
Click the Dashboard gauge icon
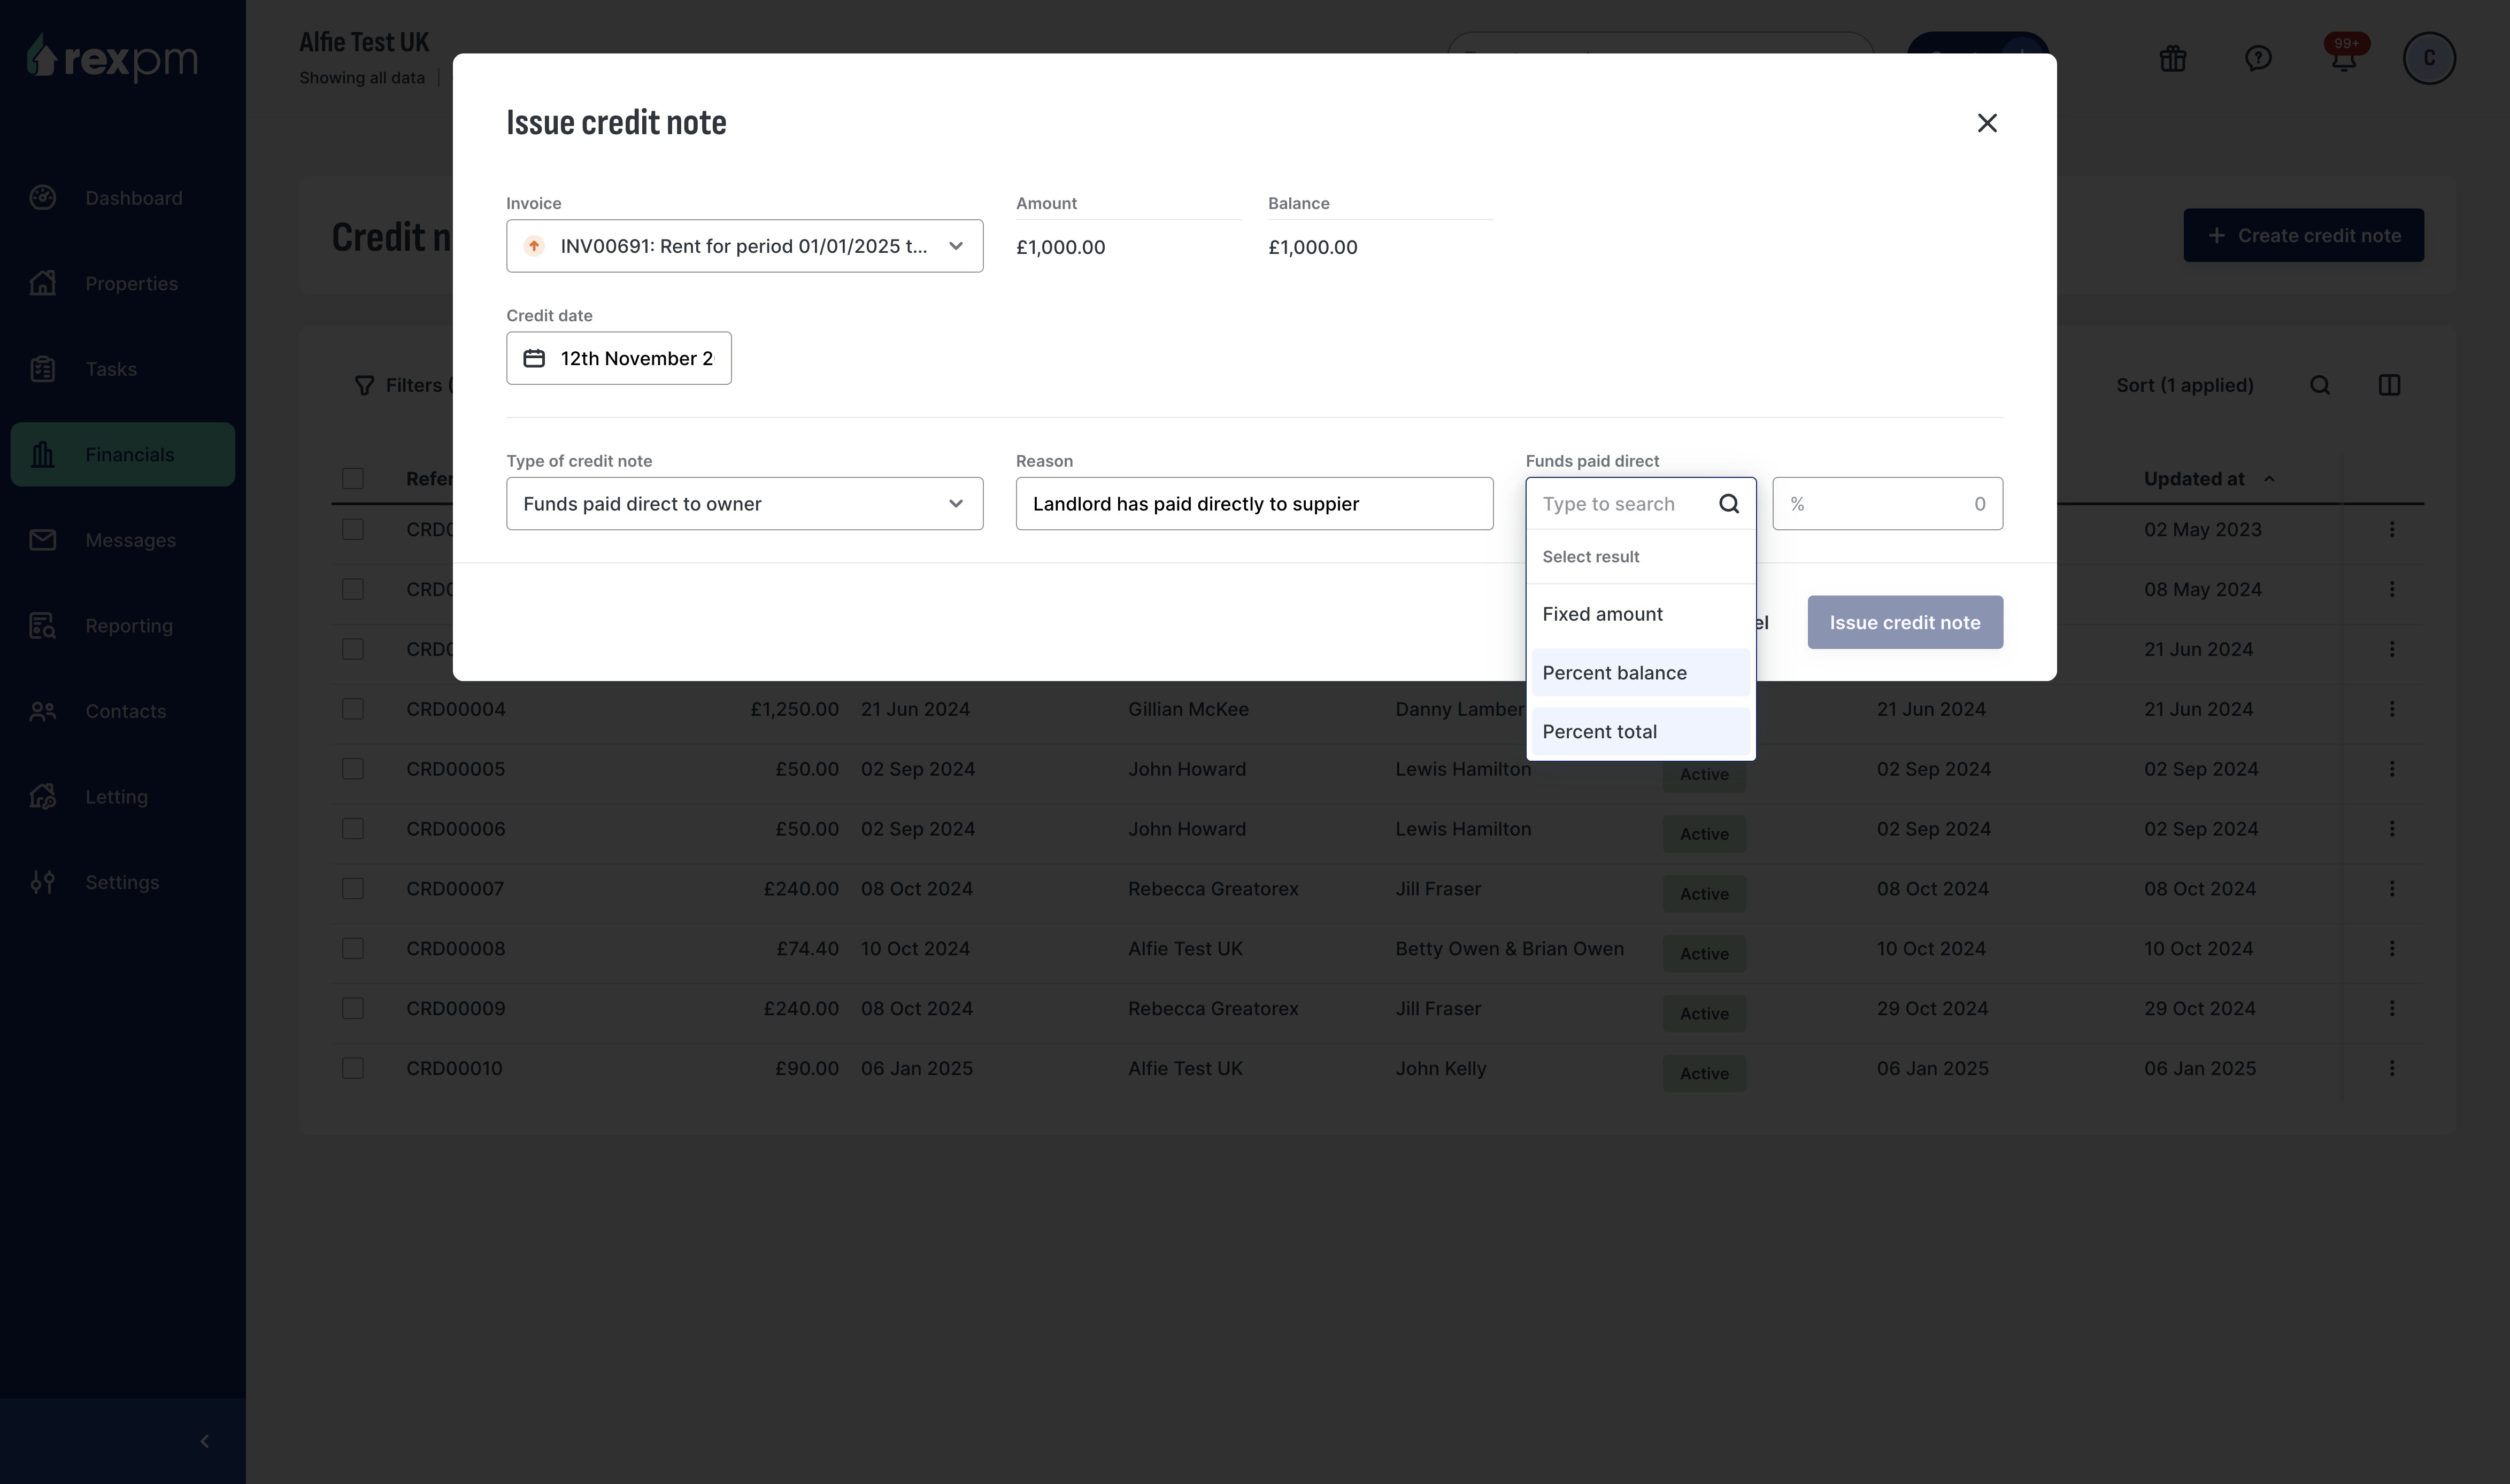[x=42, y=198]
